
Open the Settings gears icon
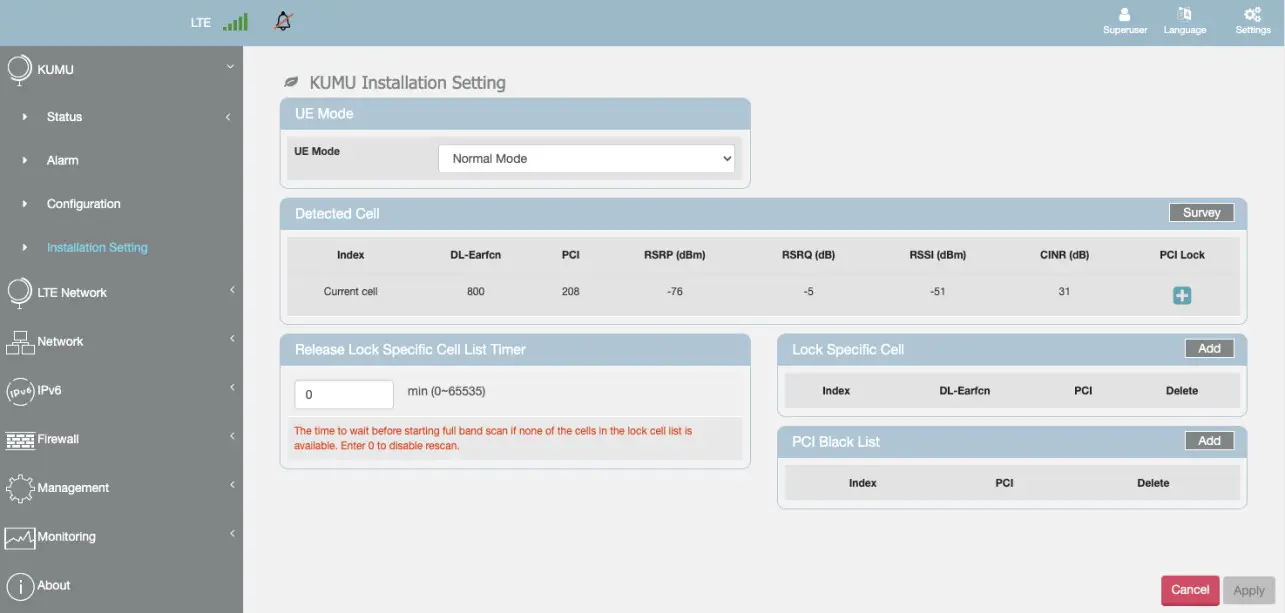[x=1252, y=14]
